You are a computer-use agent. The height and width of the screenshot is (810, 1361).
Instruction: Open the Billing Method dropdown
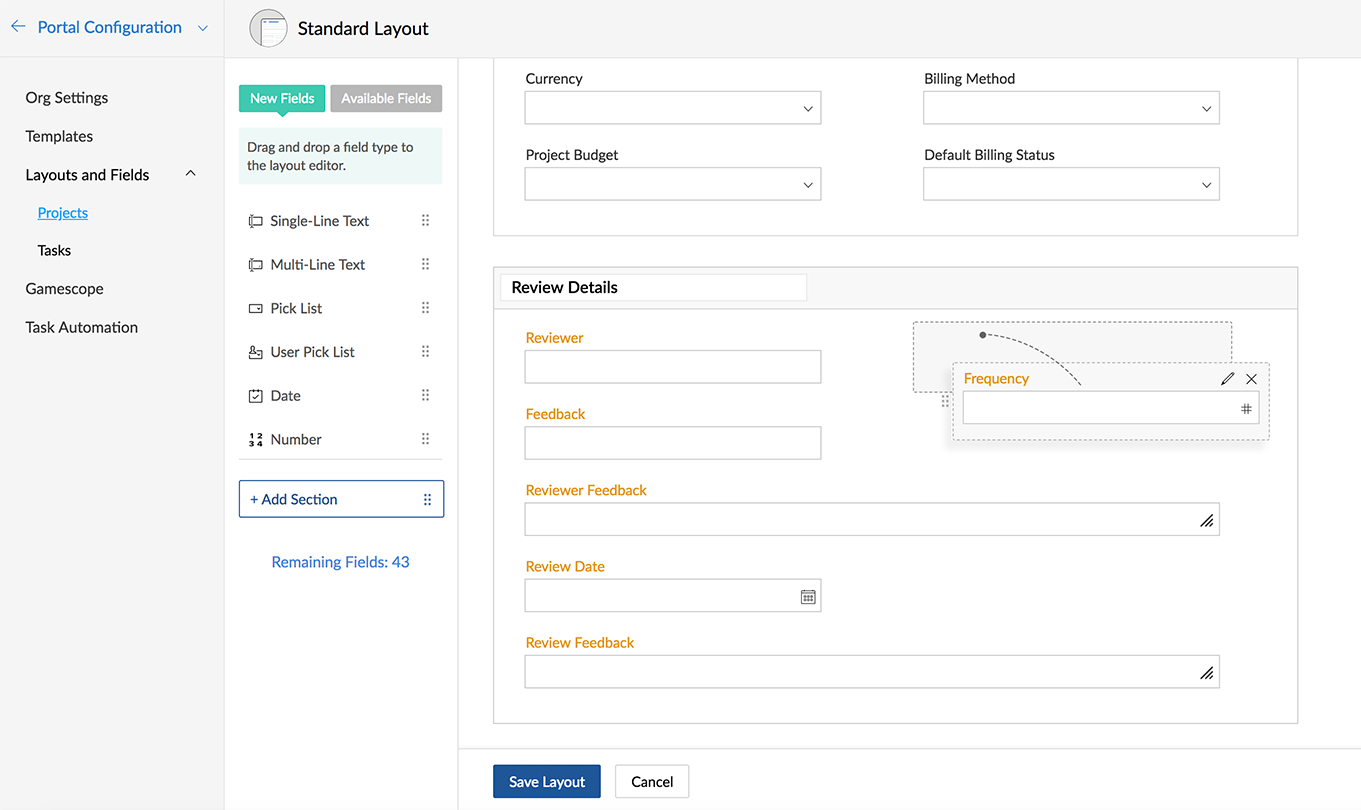1071,108
